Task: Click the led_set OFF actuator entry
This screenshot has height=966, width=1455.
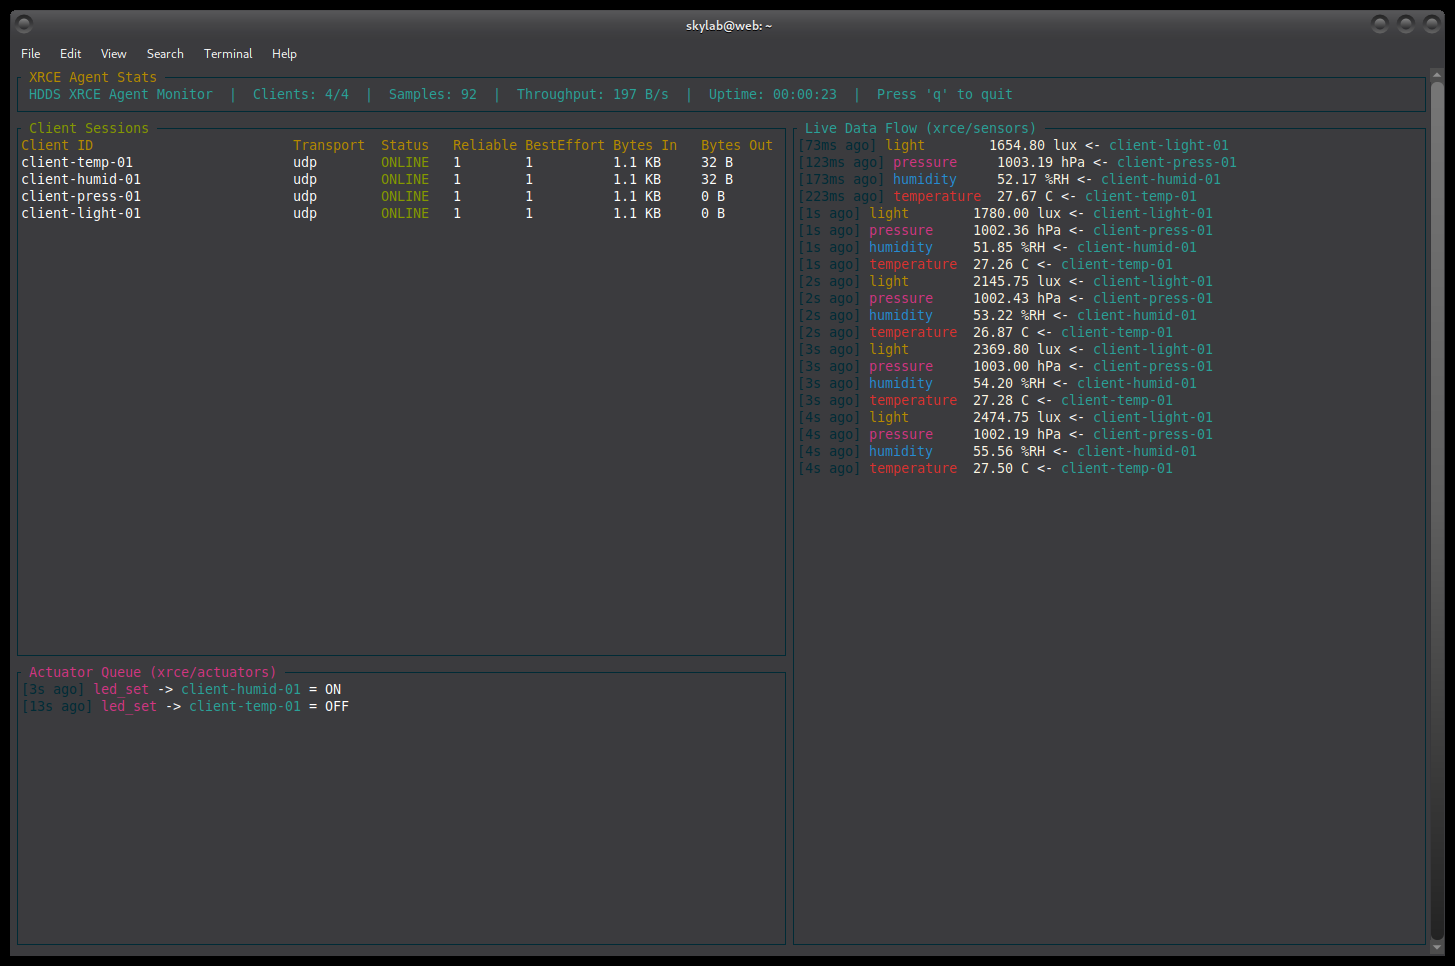Action: tap(185, 706)
